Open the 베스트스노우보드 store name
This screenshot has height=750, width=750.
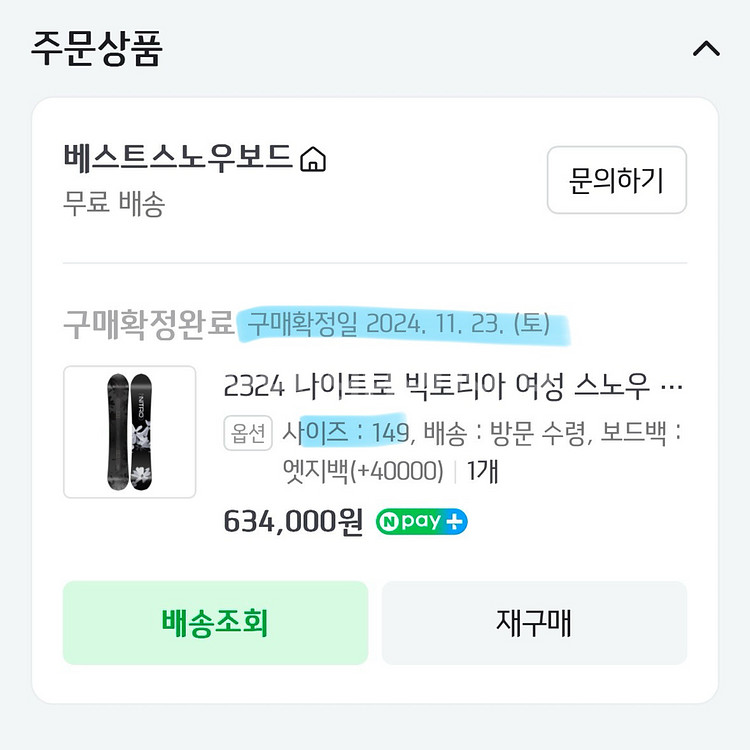click(x=178, y=159)
